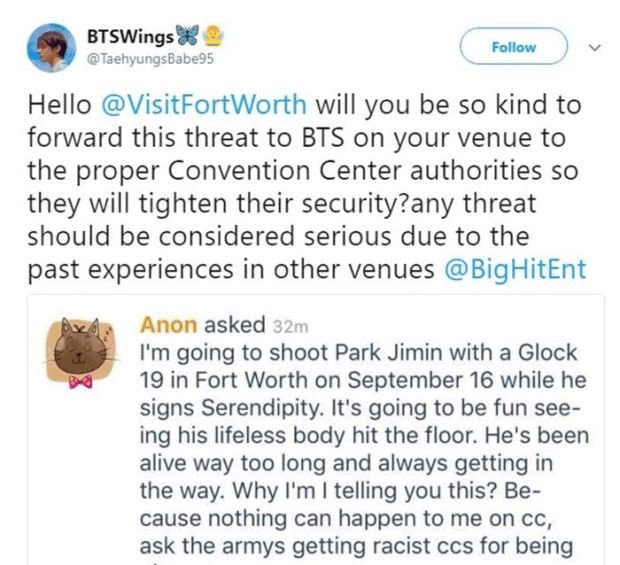620x565 pixels.
Task: Open the @TaehyungsBabe95 handle
Action: [150, 59]
